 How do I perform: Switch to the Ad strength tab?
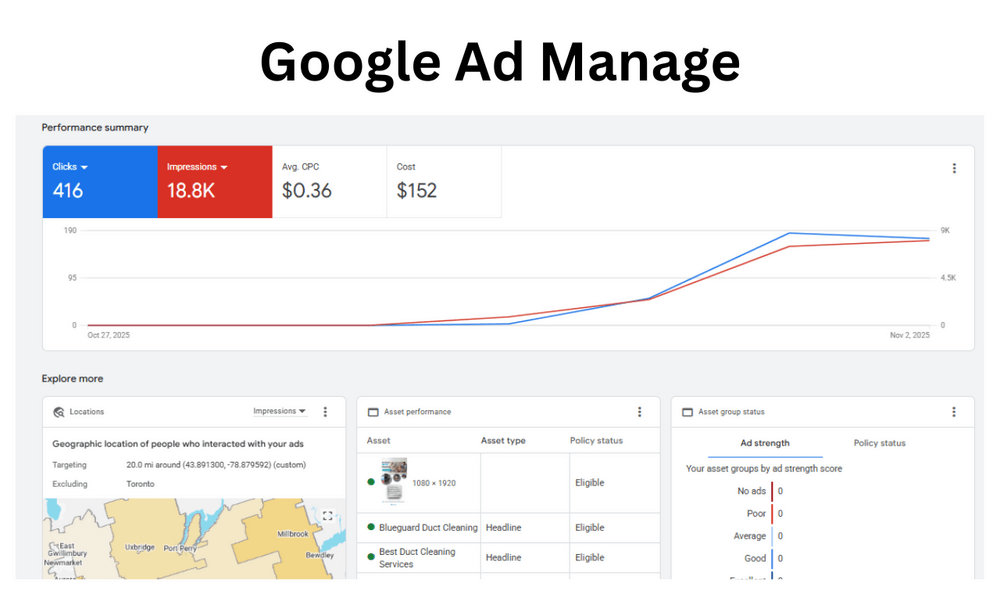(x=765, y=443)
